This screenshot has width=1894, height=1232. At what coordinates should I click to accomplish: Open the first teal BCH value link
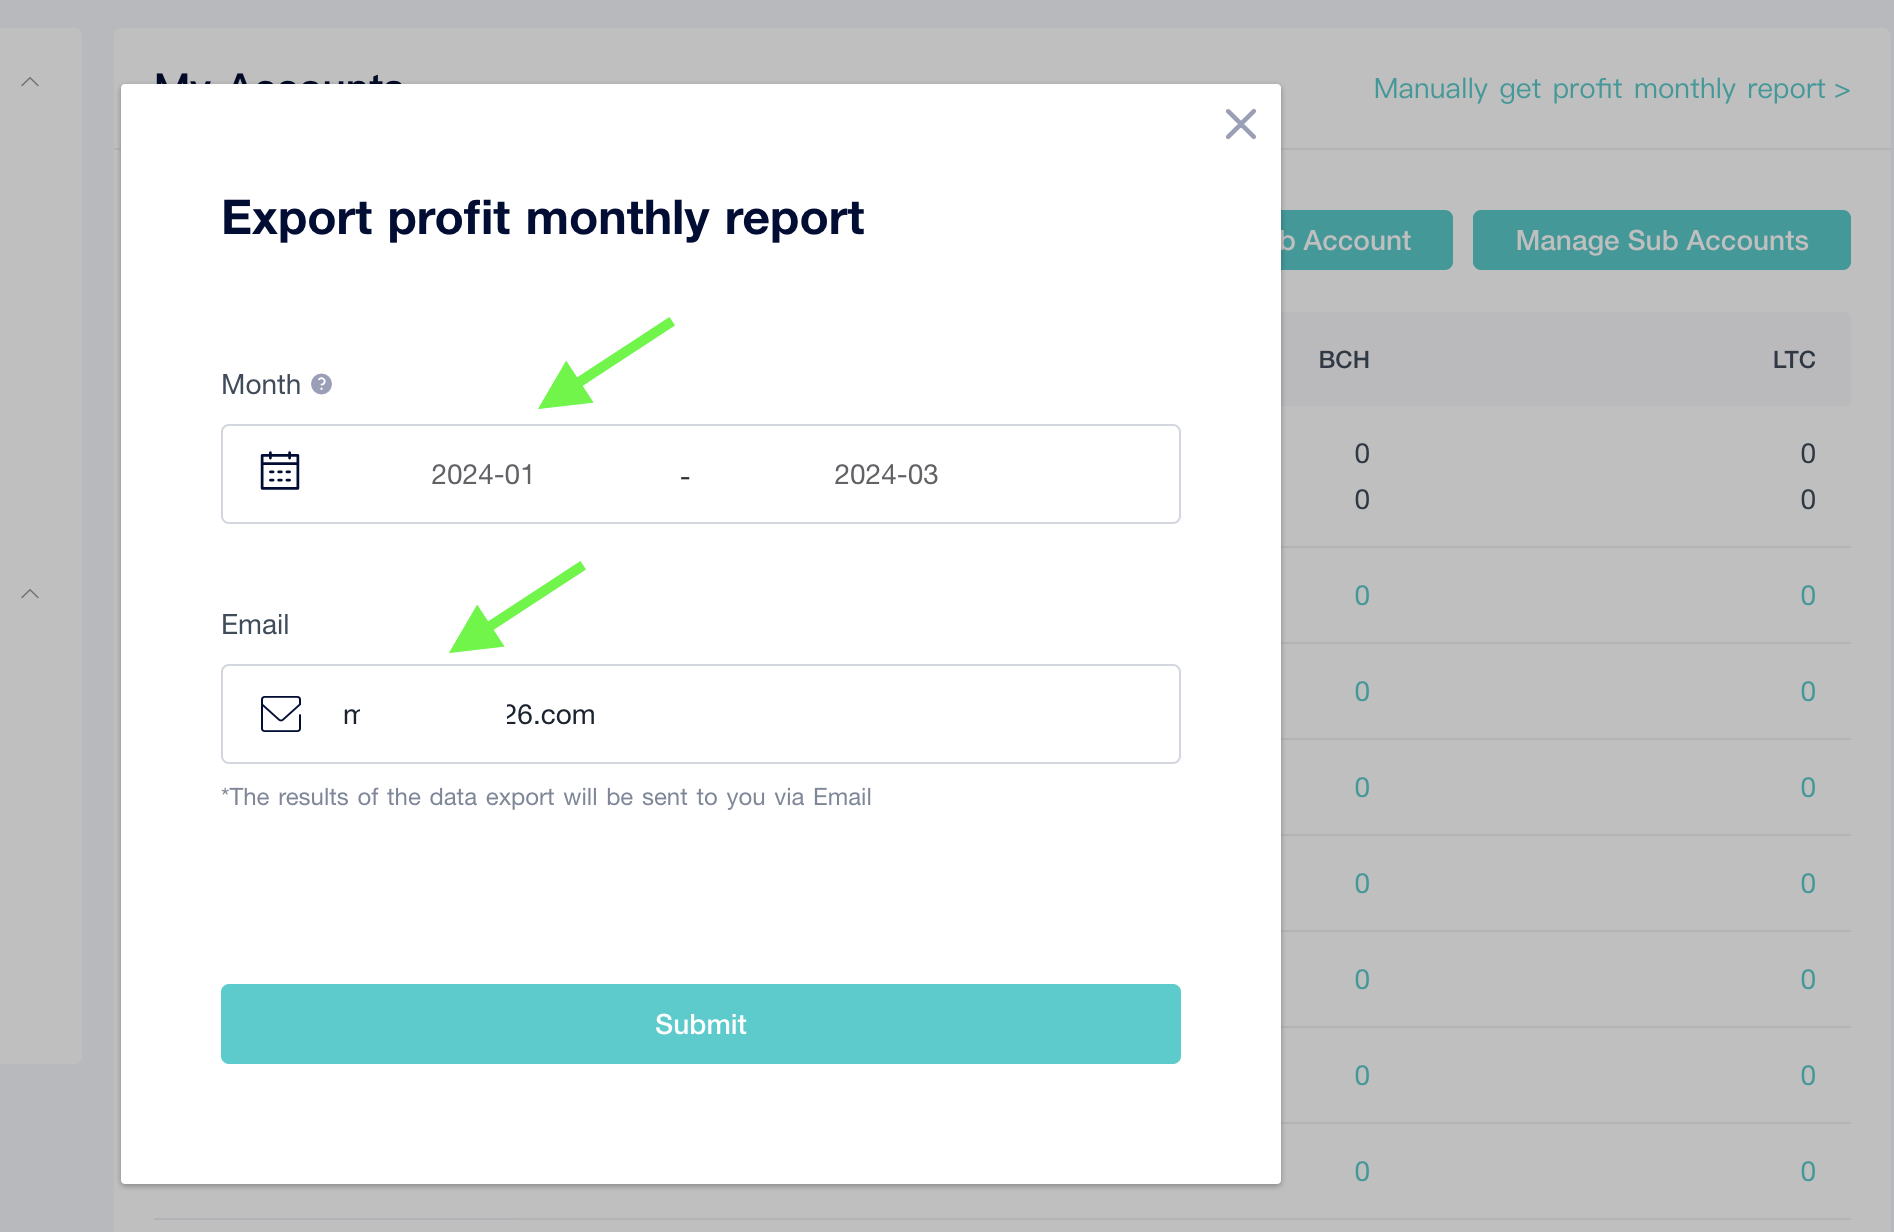(x=1362, y=596)
